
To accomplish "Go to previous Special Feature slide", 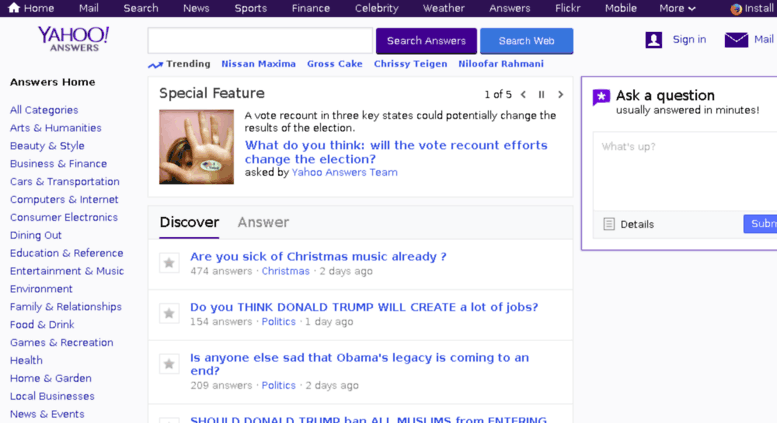I will (x=523, y=94).
